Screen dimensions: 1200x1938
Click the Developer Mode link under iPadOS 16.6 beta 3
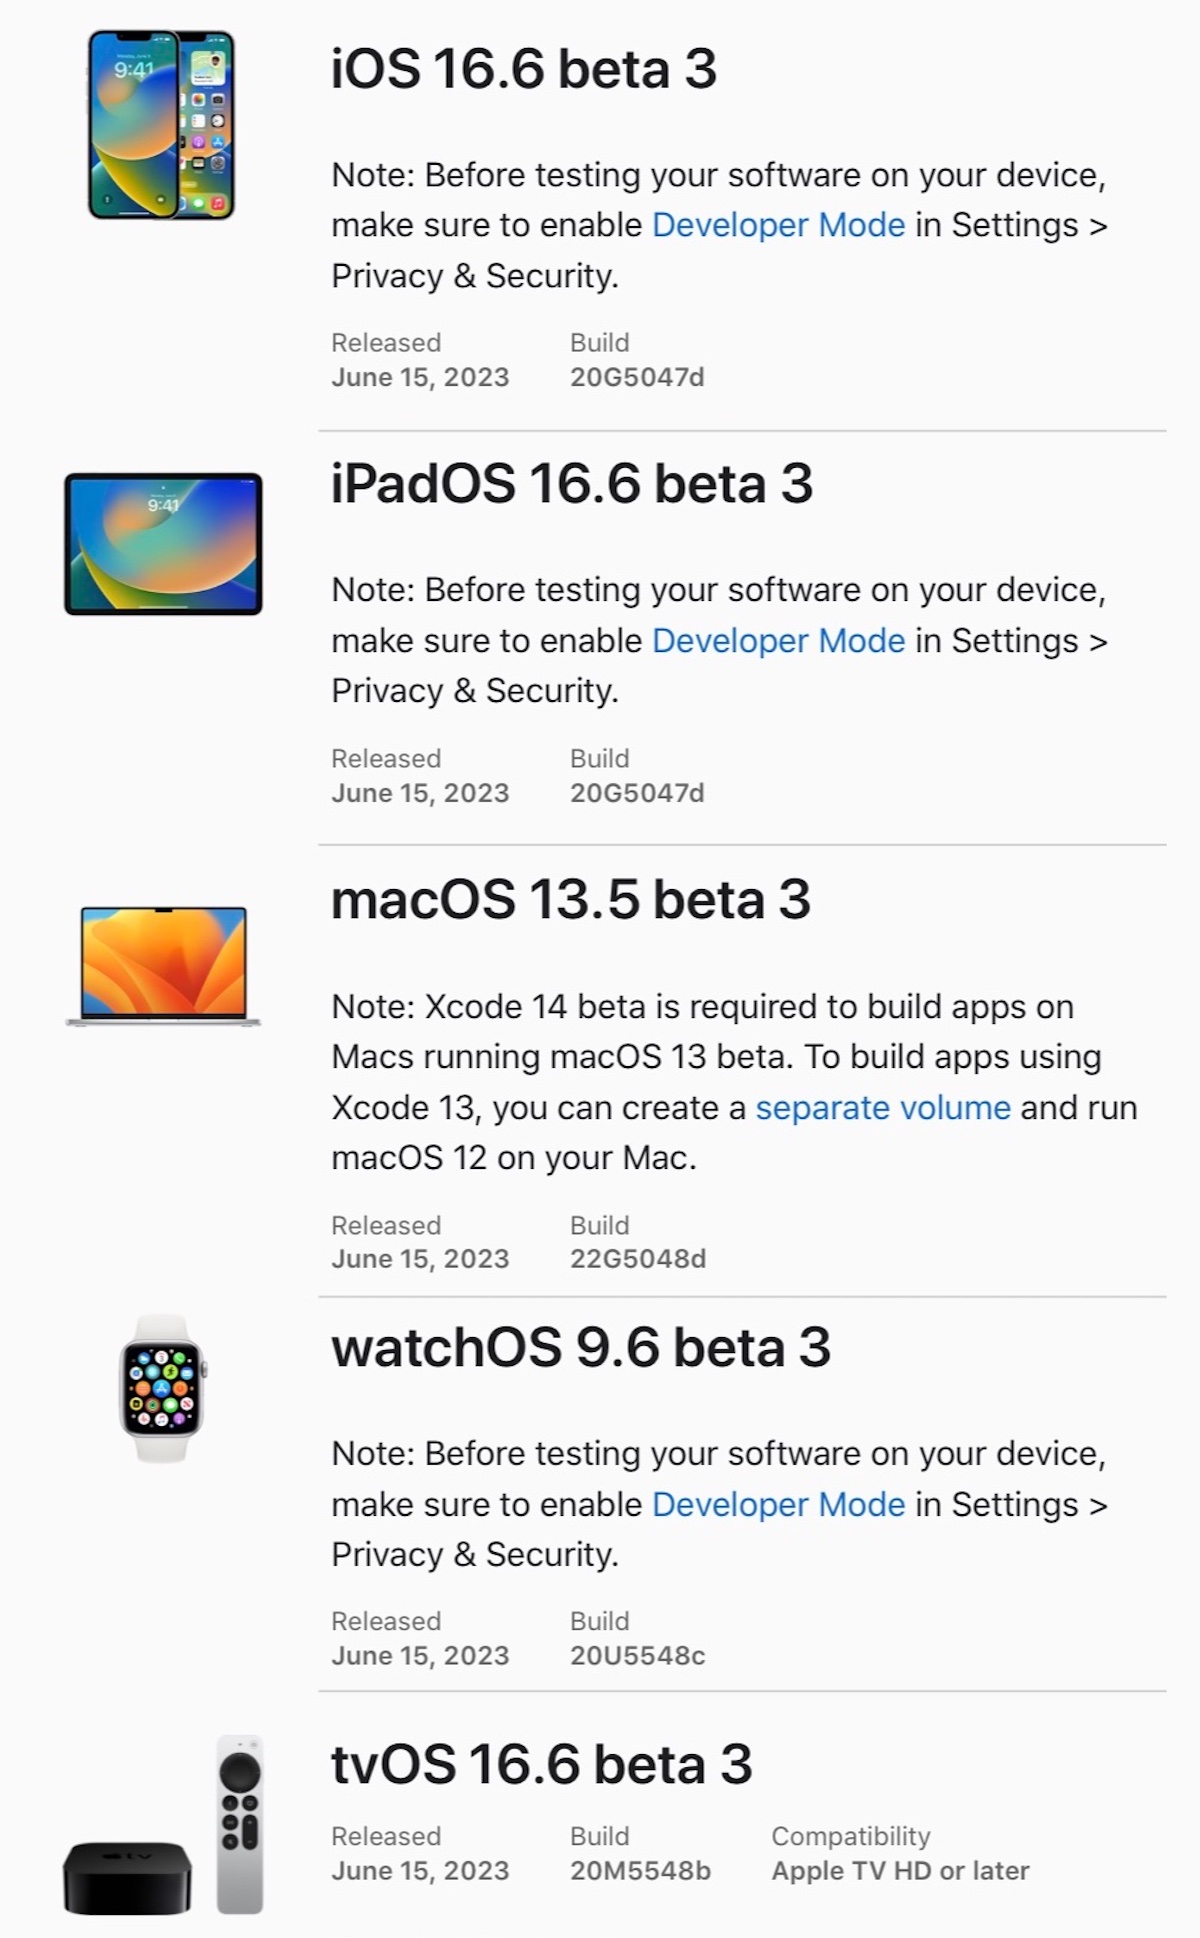(x=780, y=640)
